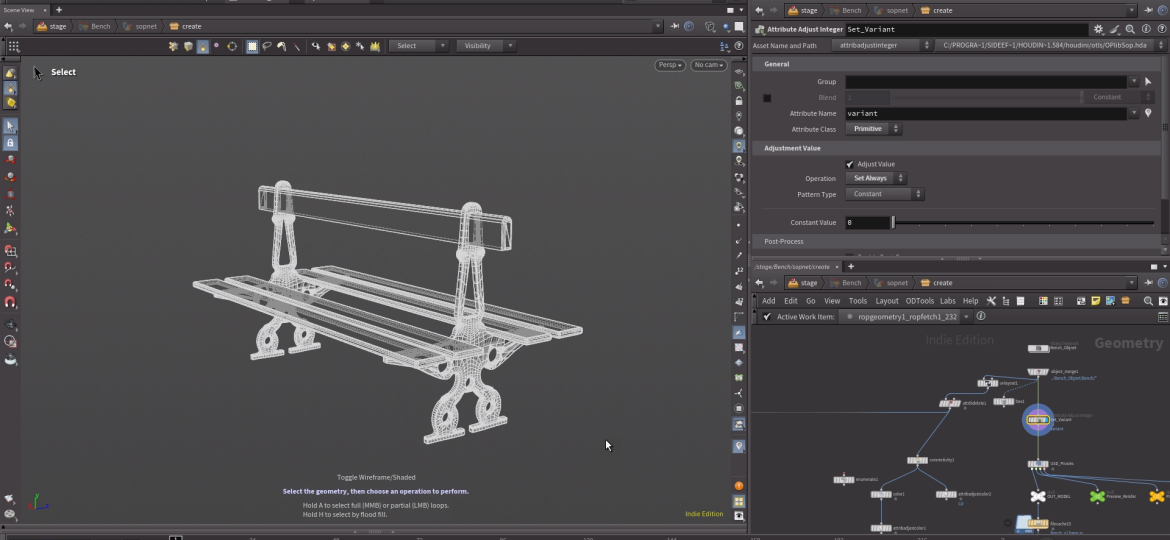This screenshot has width=1170, height=540.
Task: Click the Preview_Render null node
Action: 1098,496
